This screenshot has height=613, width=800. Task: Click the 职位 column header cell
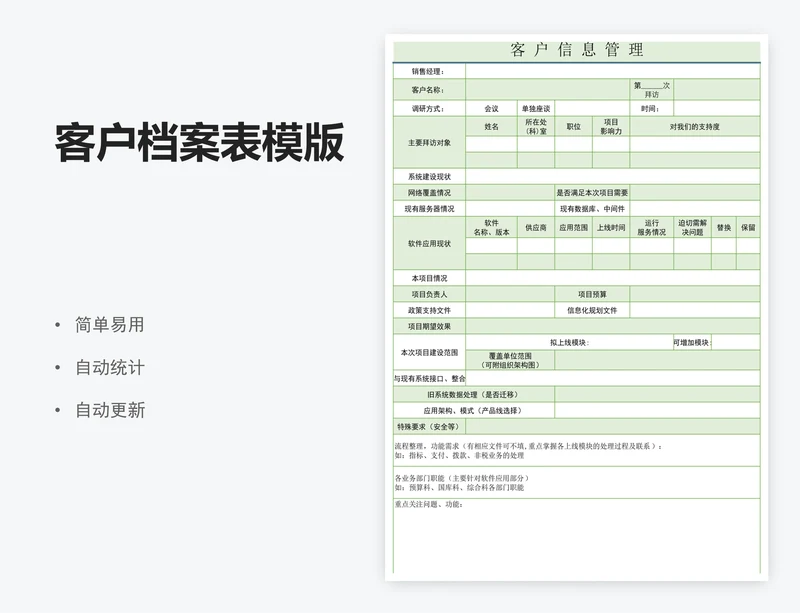pos(572,126)
